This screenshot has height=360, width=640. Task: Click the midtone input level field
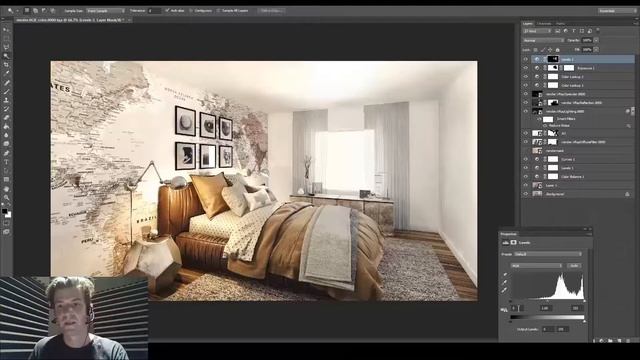point(546,308)
